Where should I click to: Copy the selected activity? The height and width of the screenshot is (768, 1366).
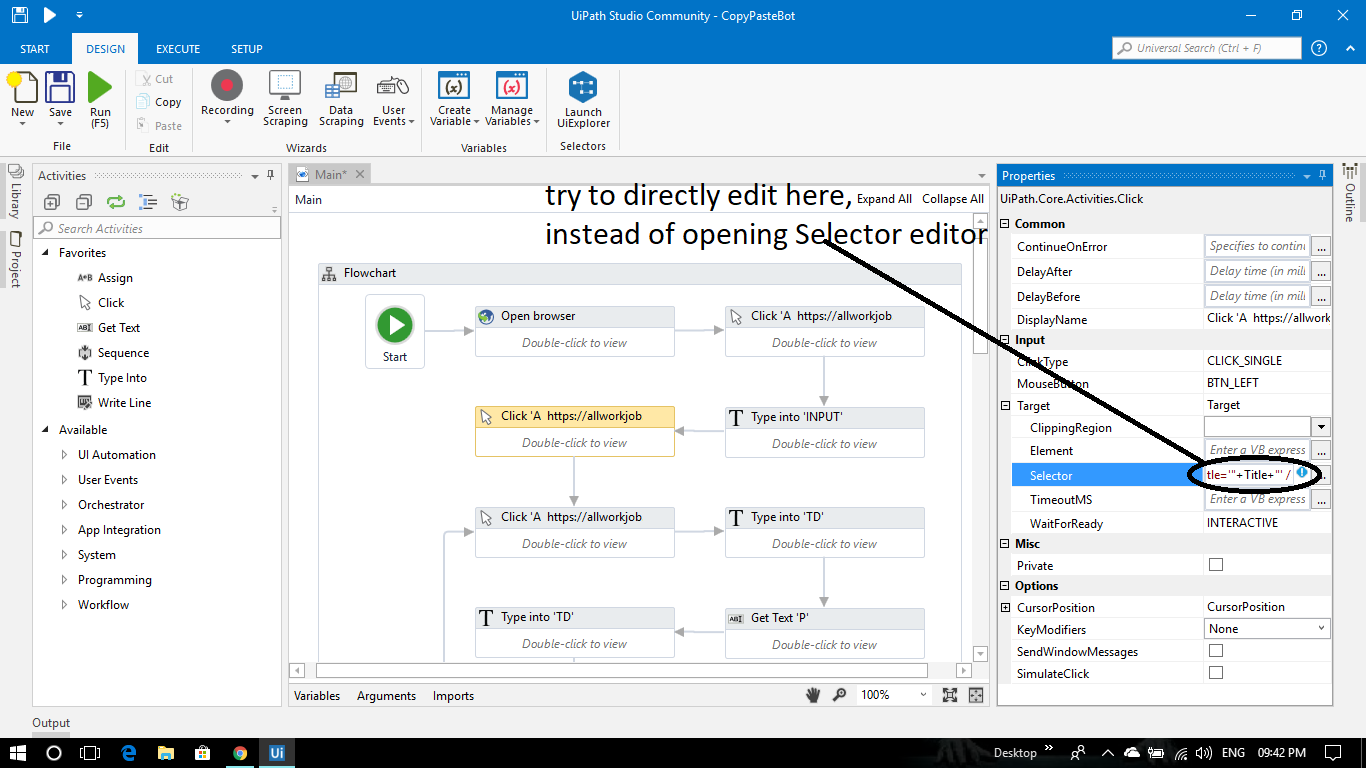click(159, 102)
